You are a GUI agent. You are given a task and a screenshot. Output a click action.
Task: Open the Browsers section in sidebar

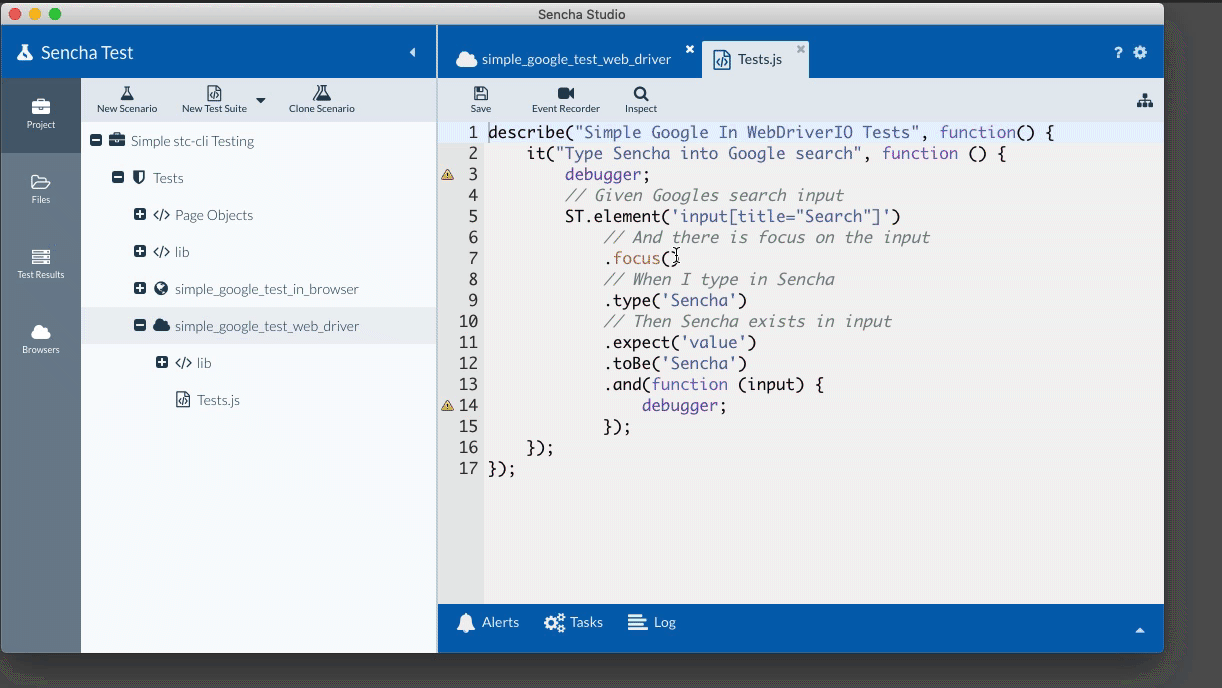pos(41,340)
